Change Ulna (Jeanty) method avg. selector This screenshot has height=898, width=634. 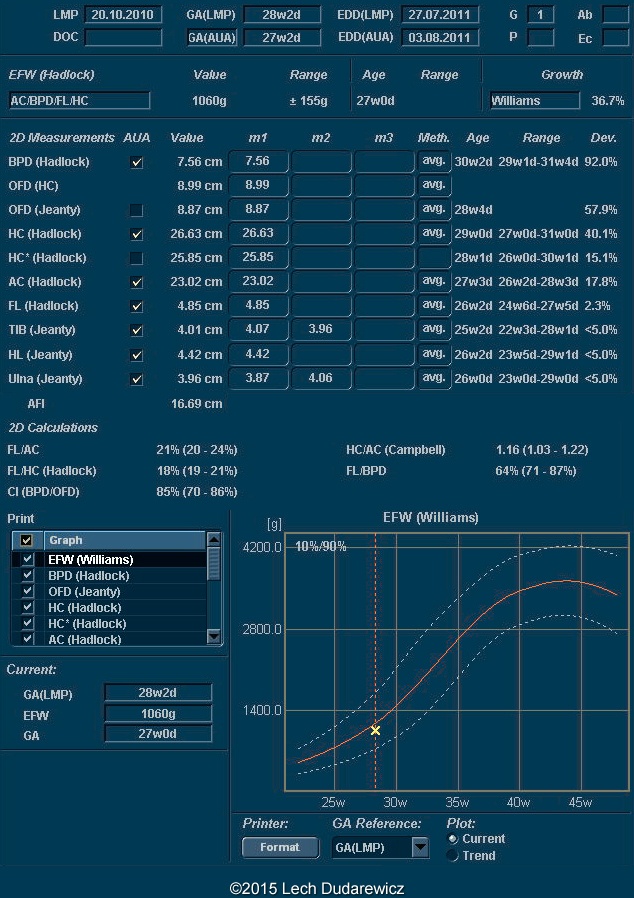pos(434,379)
